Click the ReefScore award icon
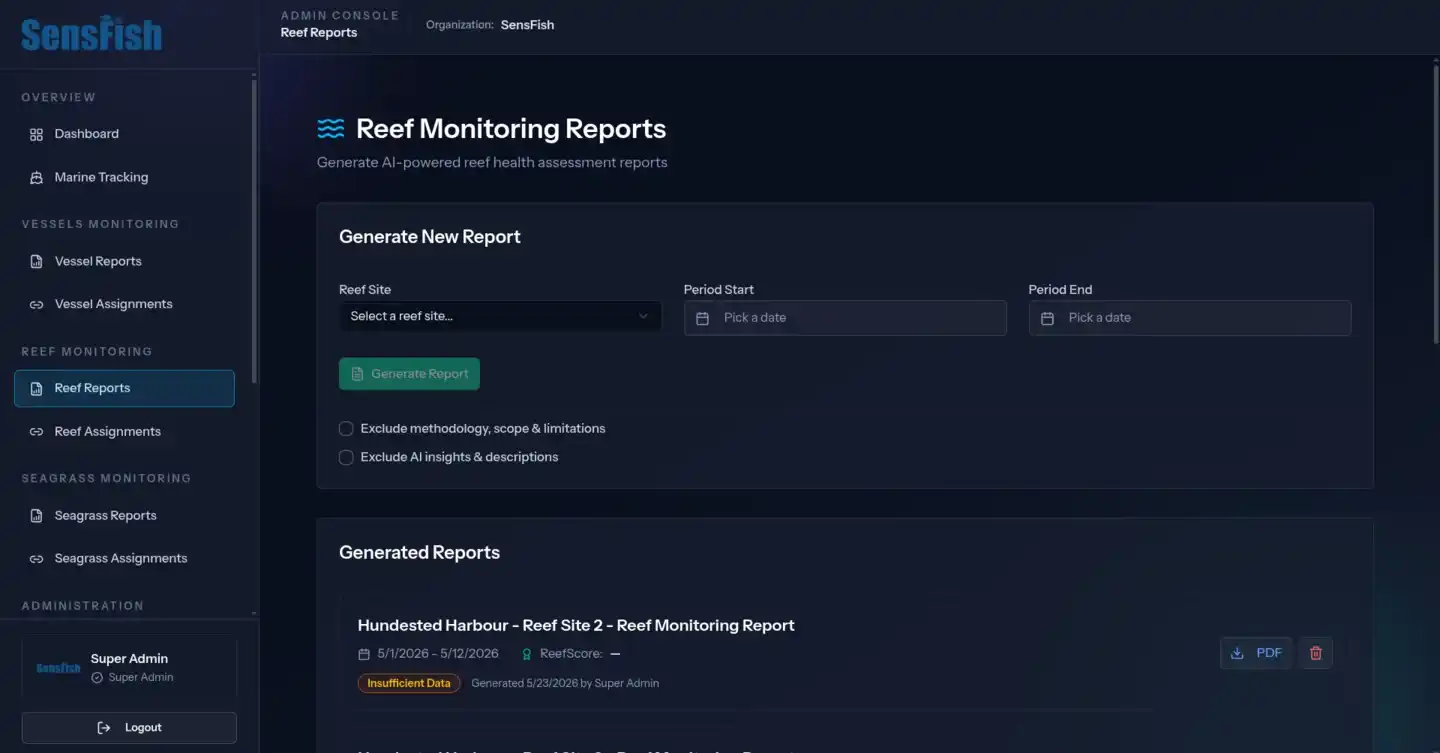The height and width of the screenshot is (753, 1440). (527, 654)
